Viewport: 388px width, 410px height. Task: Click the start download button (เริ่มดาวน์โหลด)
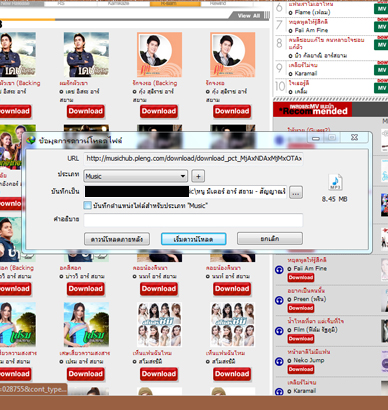point(193,239)
